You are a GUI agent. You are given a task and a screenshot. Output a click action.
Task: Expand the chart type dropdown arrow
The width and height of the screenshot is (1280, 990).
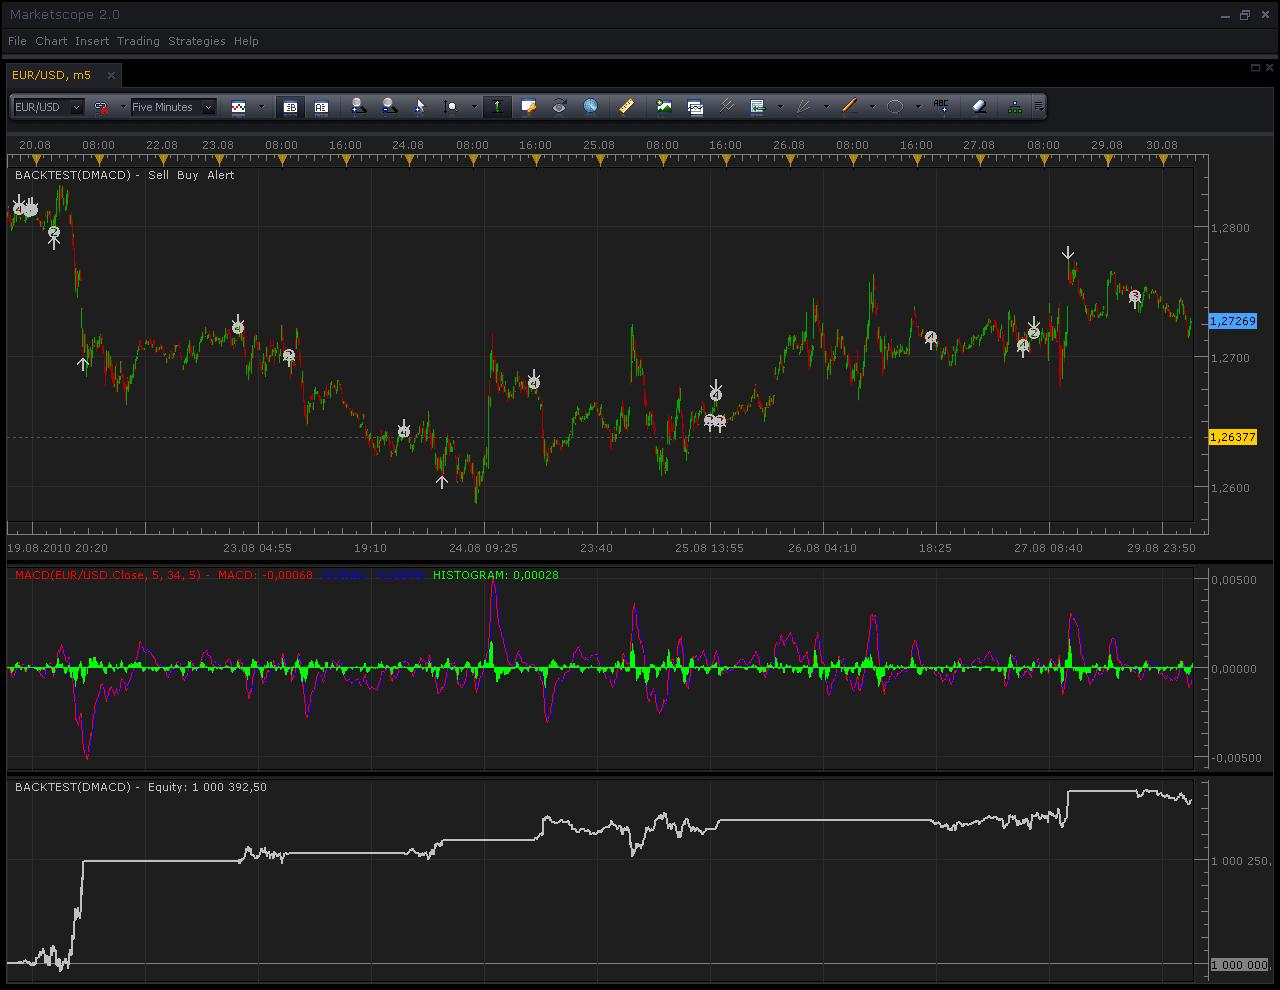[261, 107]
